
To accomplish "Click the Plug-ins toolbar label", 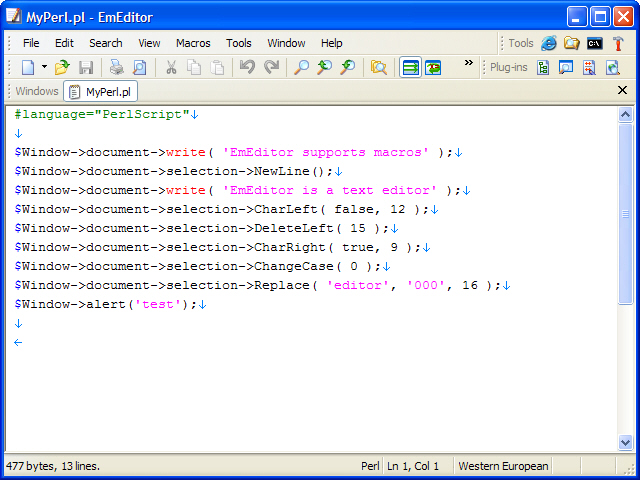I will (509, 67).
